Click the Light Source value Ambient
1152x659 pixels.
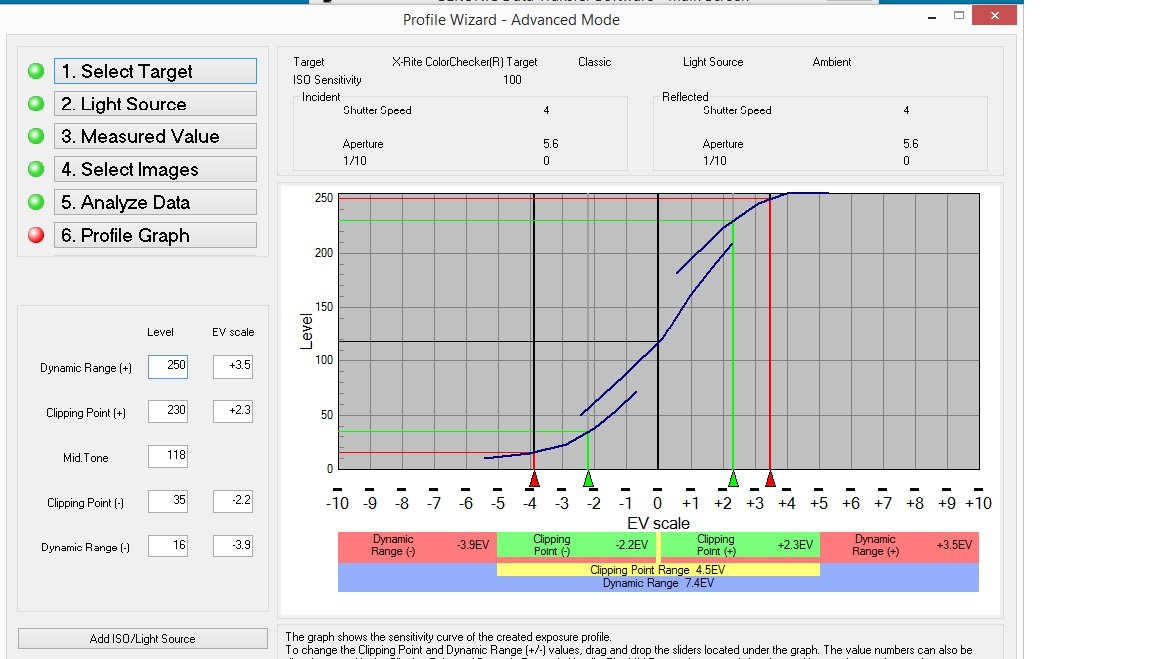pyautogui.click(x=832, y=62)
